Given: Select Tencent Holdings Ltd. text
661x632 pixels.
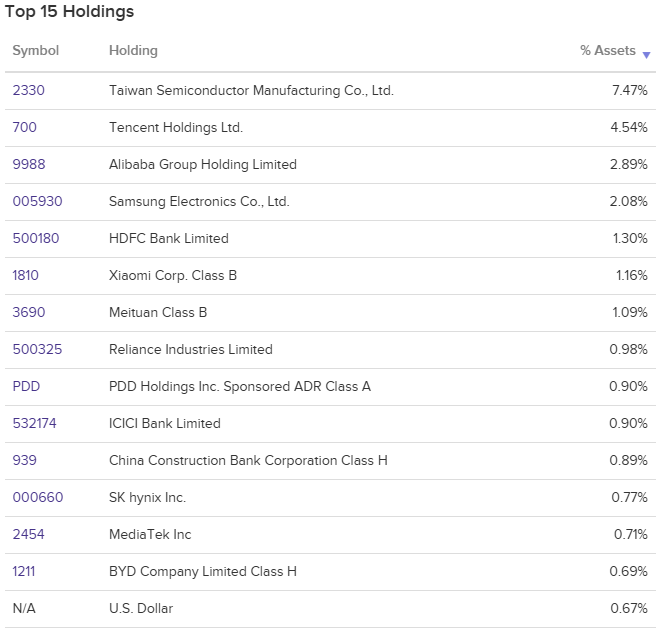Looking at the screenshot, I should tap(176, 127).
